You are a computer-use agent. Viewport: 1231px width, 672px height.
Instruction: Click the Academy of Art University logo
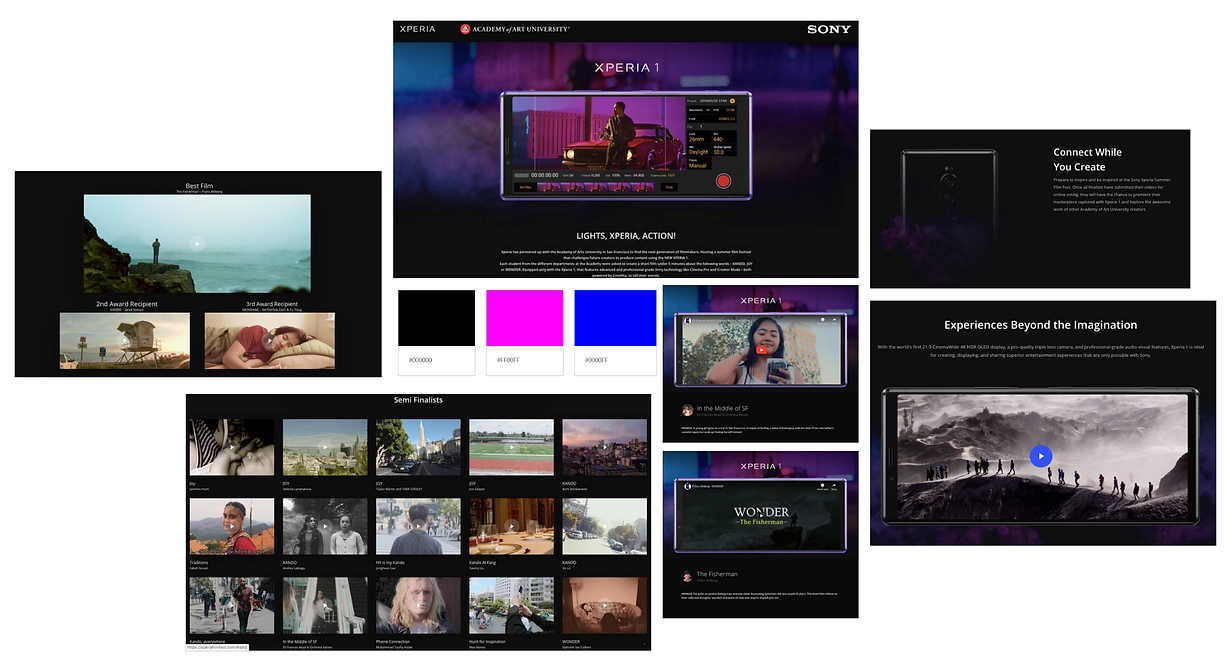pyautogui.click(x=515, y=29)
